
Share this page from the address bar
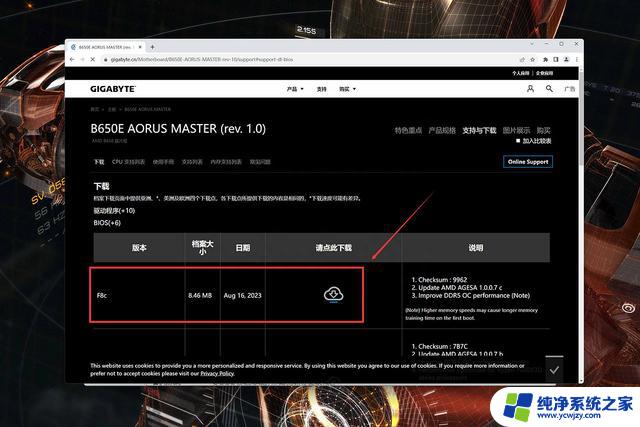(522, 60)
